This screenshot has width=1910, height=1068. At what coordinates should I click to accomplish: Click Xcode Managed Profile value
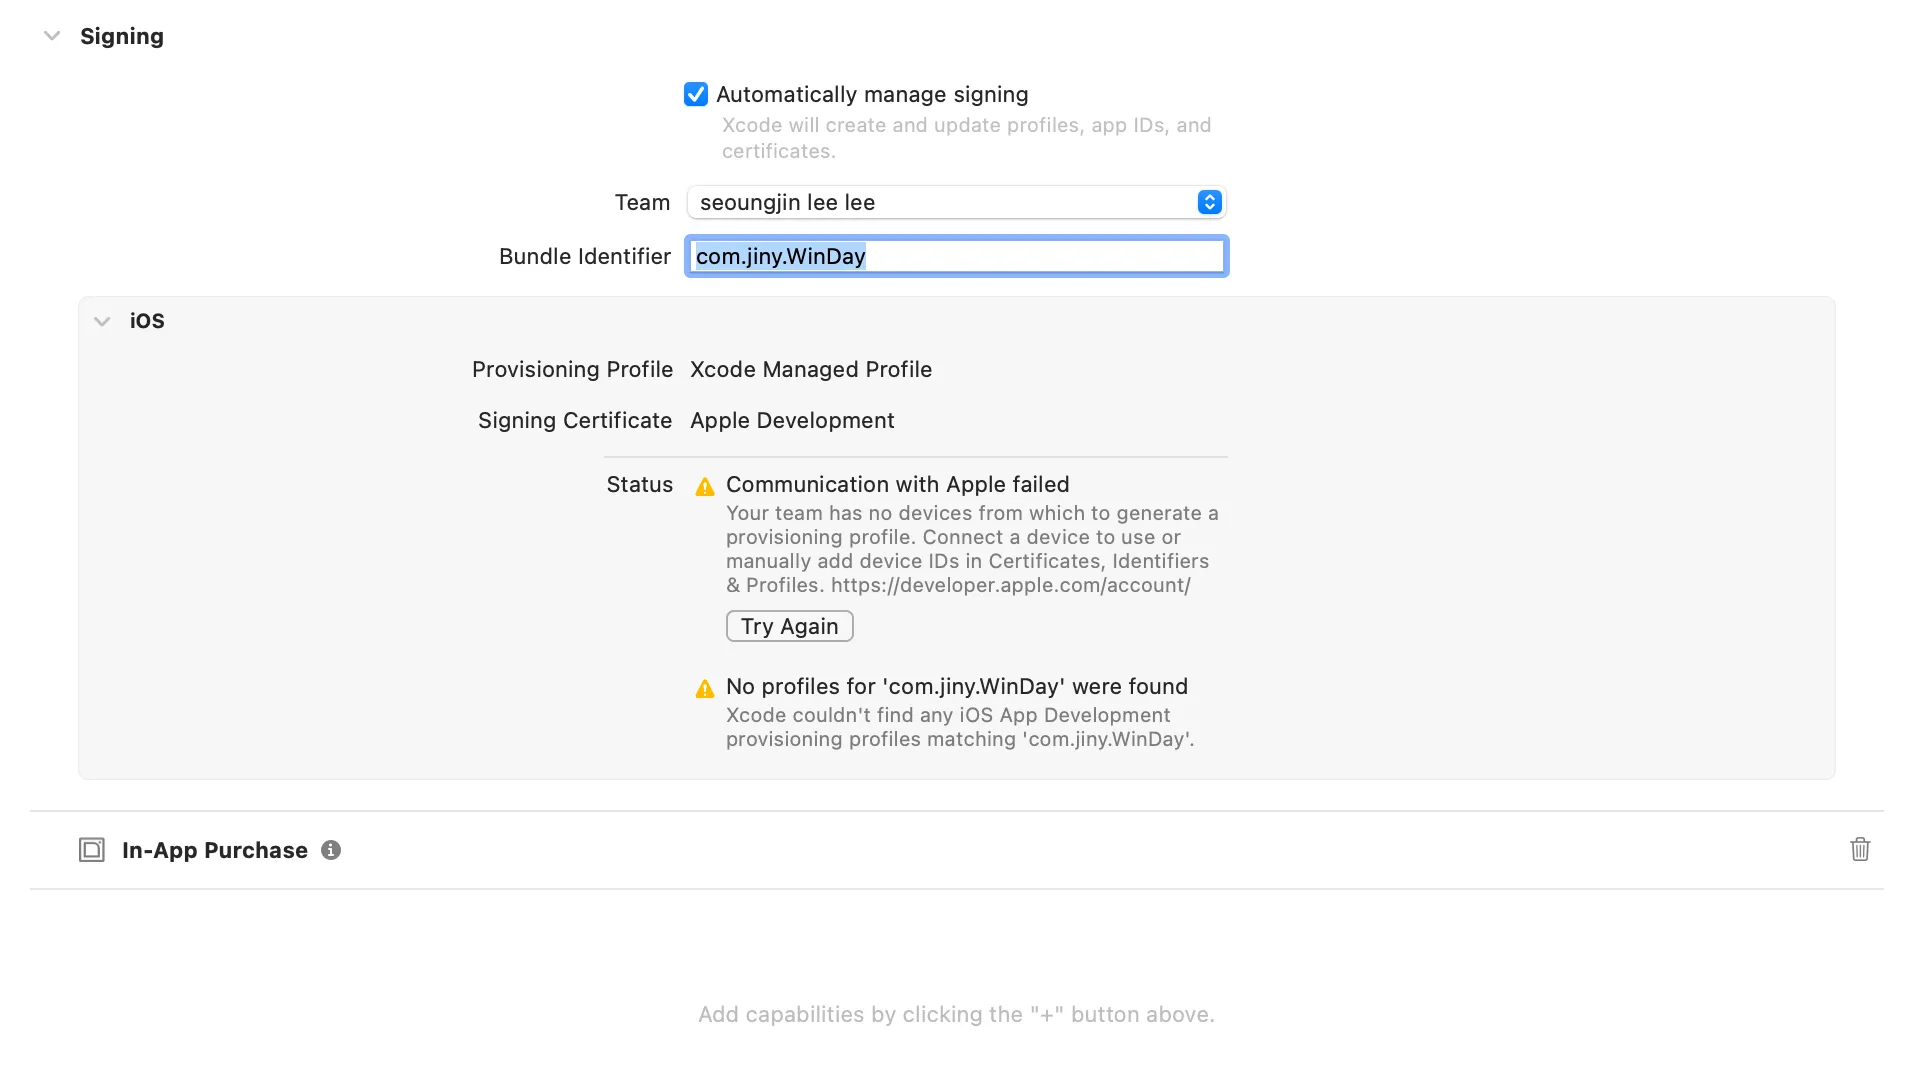click(811, 369)
